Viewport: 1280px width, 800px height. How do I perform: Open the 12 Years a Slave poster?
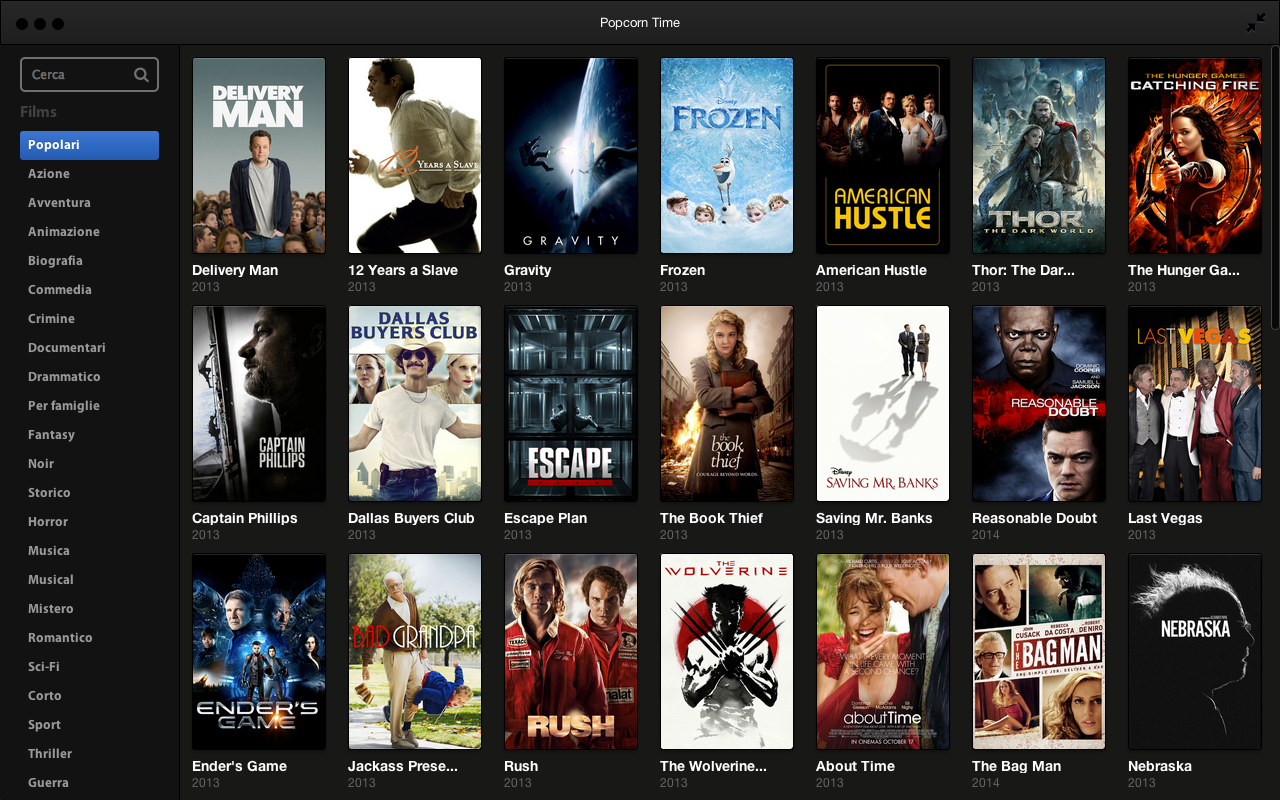coord(415,155)
